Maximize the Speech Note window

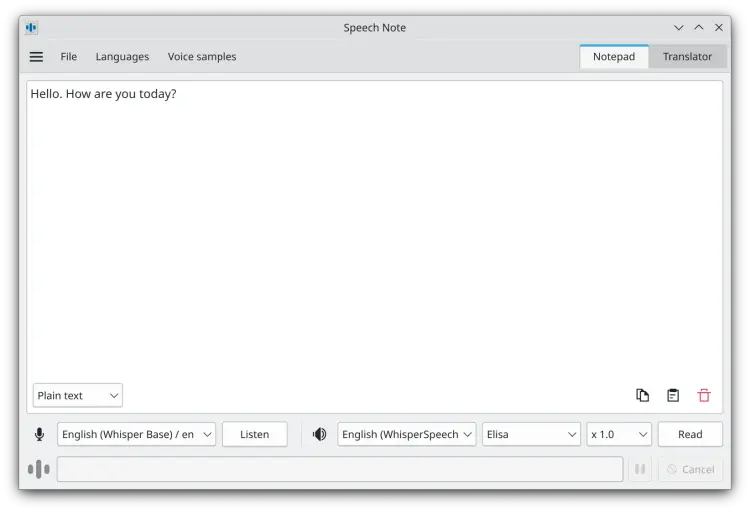pyautogui.click(x=699, y=28)
